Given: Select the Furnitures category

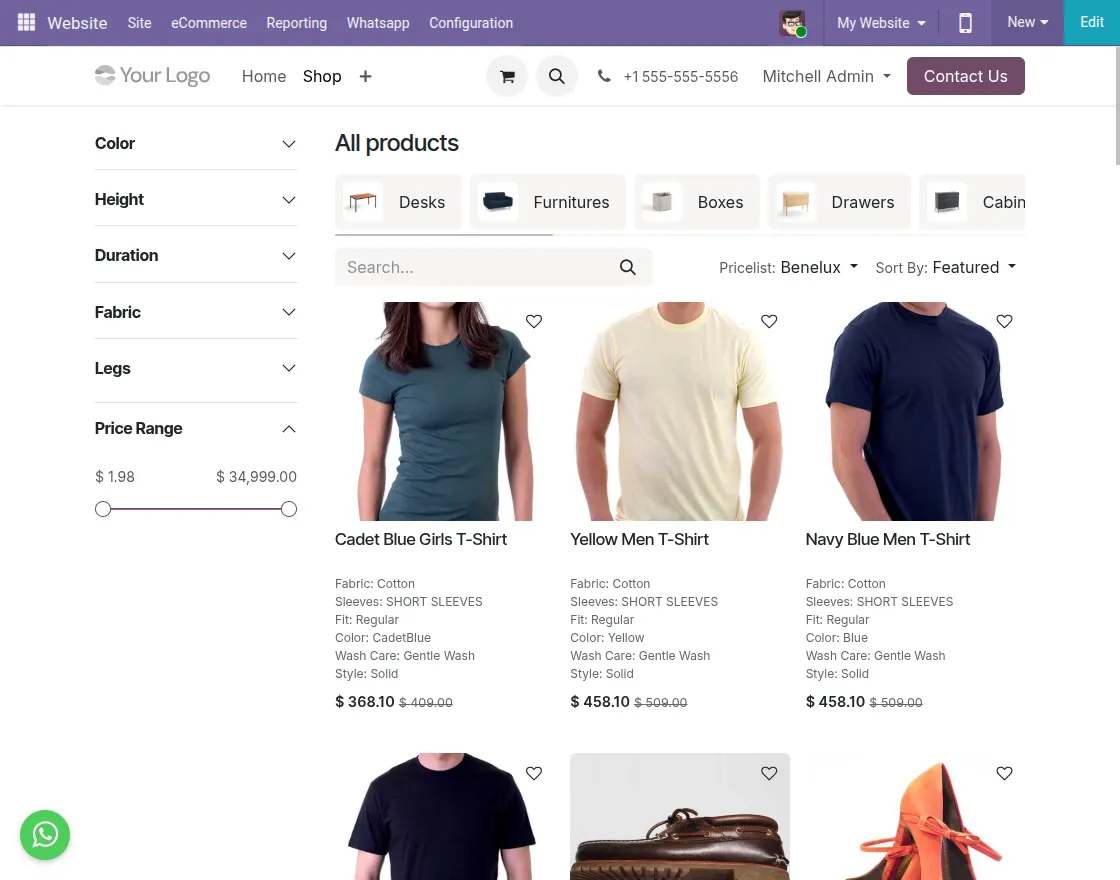Looking at the screenshot, I should 548,202.
